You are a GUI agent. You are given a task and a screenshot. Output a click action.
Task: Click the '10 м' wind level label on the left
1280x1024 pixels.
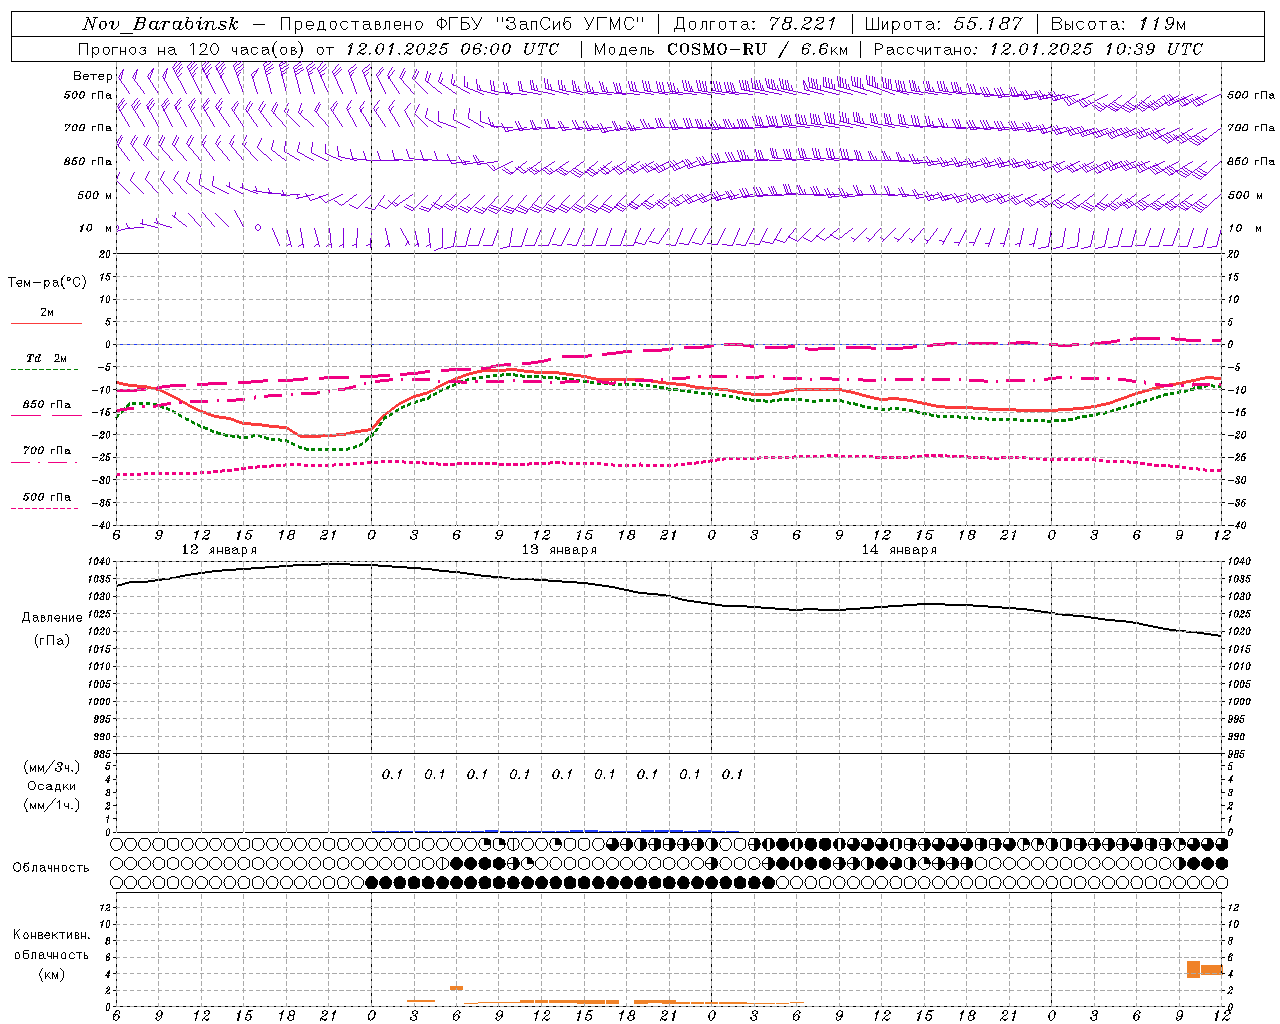[x=96, y=228]
